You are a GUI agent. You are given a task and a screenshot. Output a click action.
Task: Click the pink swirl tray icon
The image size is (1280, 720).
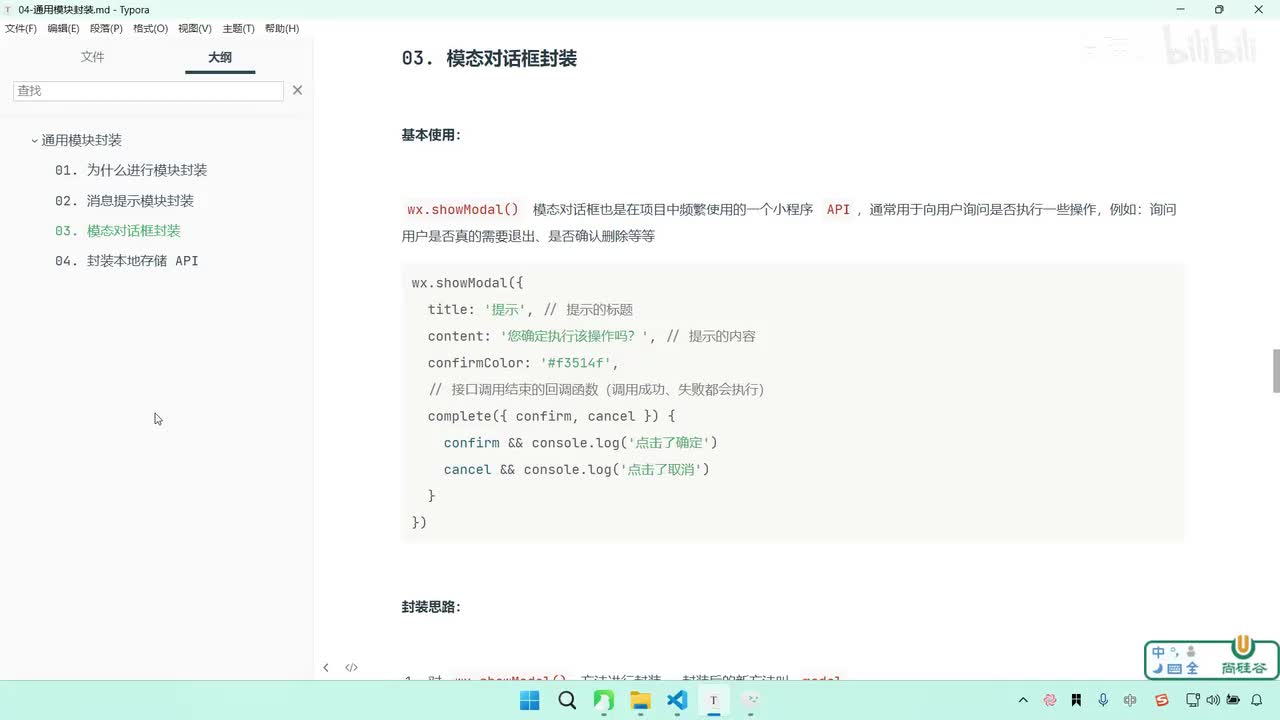(1050, 700)
